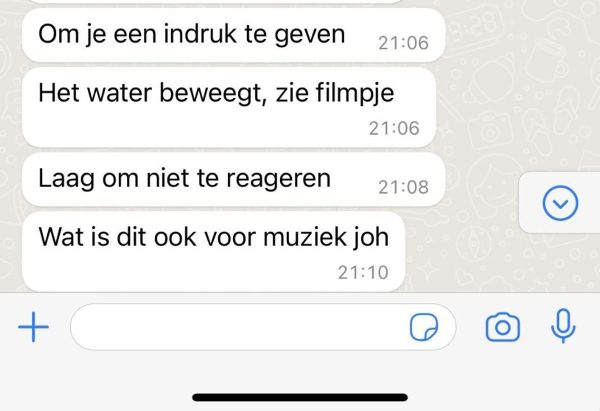Tap the 21:06 timestamp beside 'Om je een indruk te geven'

(403, 43)
